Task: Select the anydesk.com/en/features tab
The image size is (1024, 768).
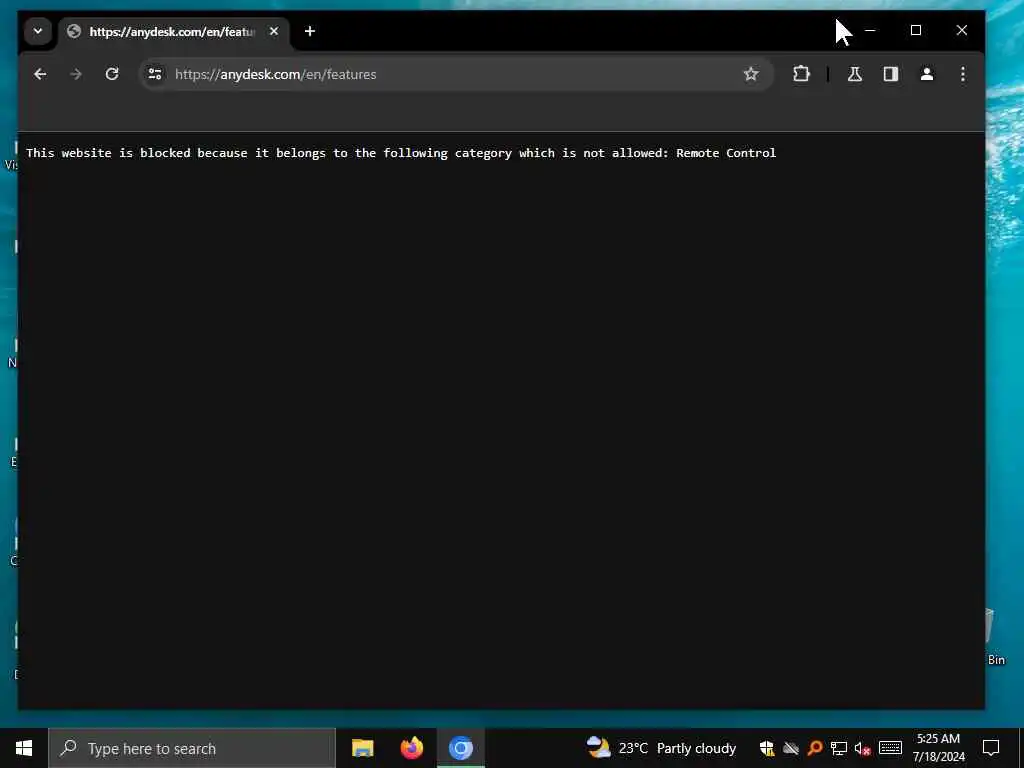Action: click(172, 31)
